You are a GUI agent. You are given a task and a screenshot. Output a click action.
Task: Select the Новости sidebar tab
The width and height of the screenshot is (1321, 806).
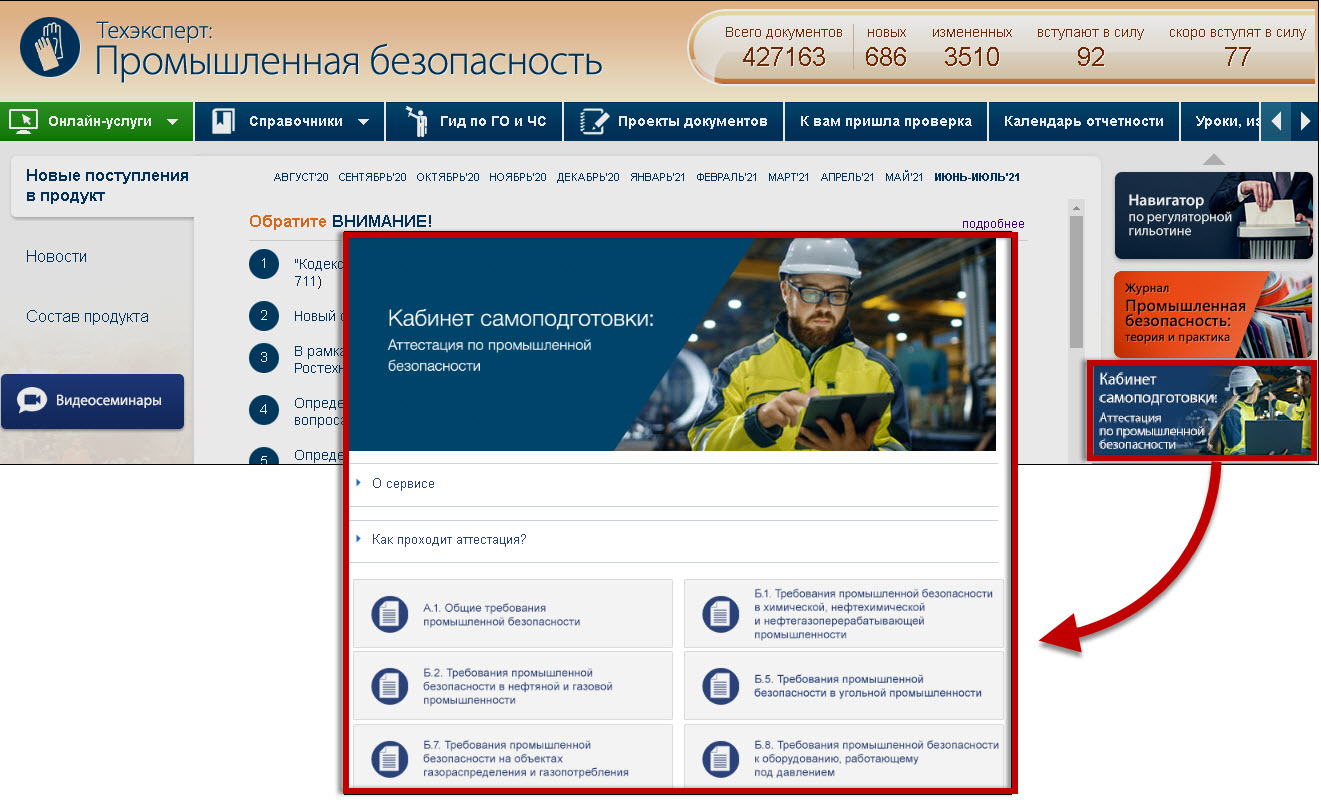[x=57, y=256]
